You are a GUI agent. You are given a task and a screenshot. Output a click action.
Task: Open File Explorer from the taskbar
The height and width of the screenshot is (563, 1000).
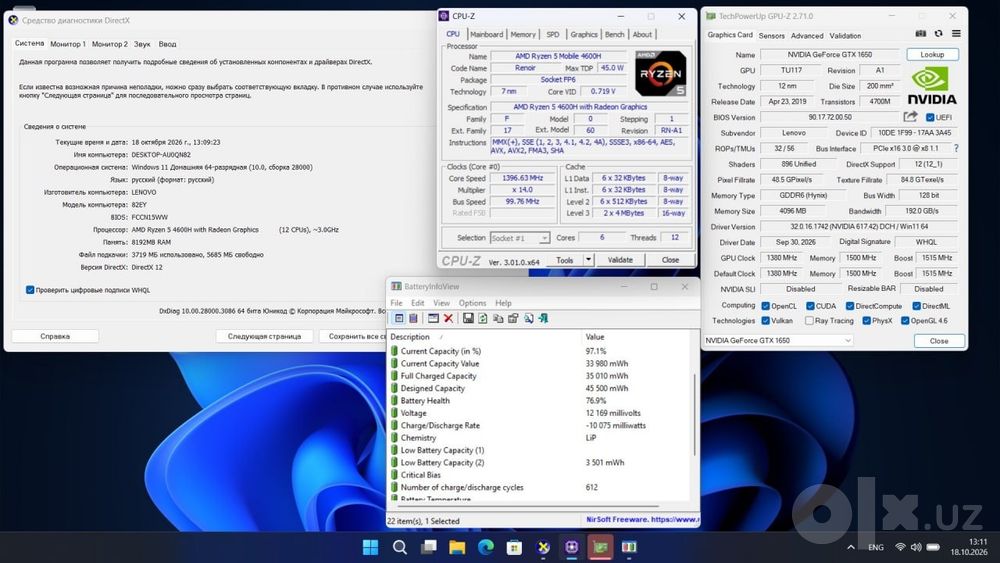coord(457,547)
